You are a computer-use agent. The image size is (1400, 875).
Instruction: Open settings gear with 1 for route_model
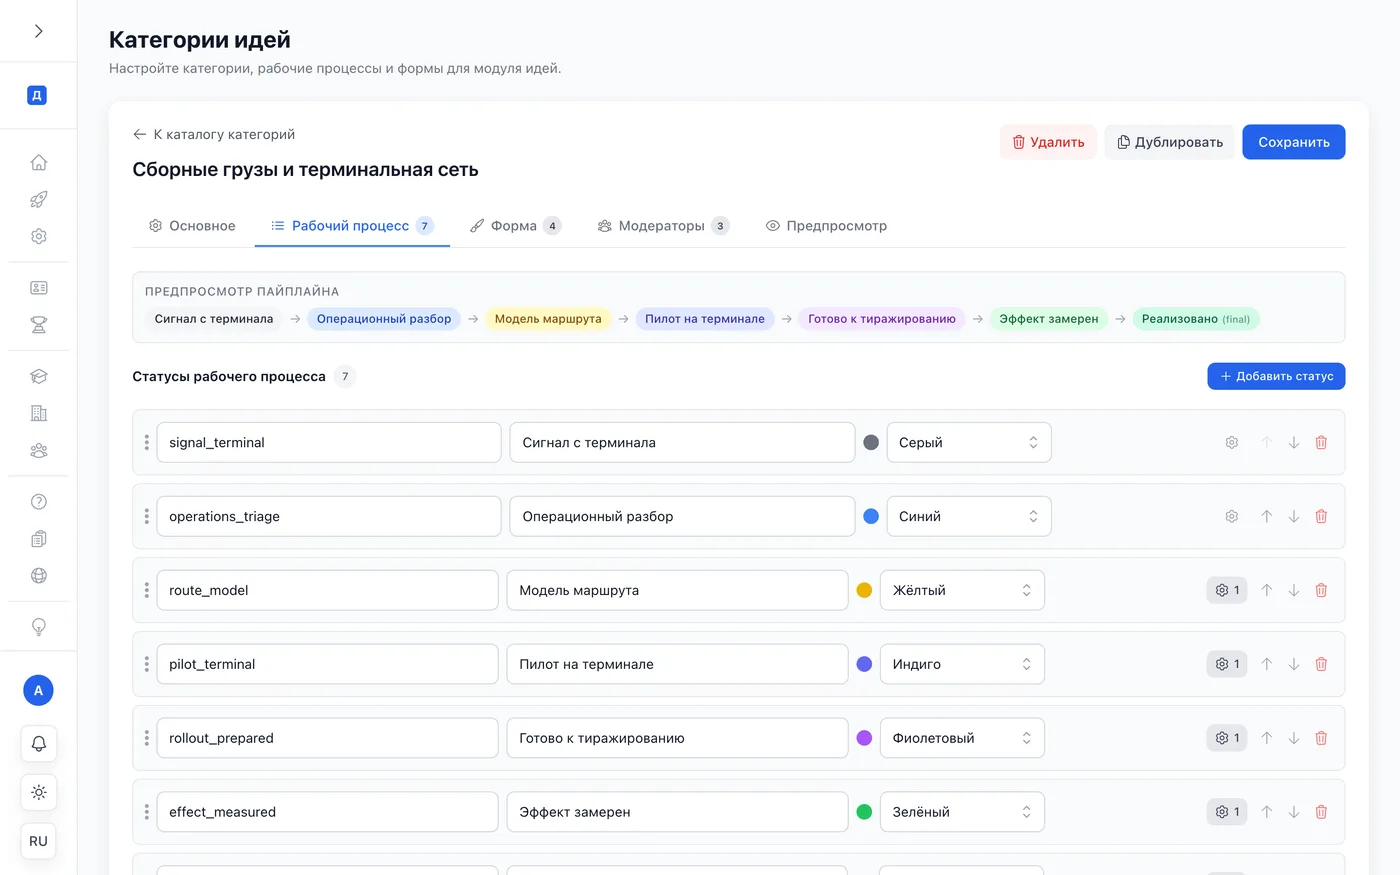coord(1227,590)
